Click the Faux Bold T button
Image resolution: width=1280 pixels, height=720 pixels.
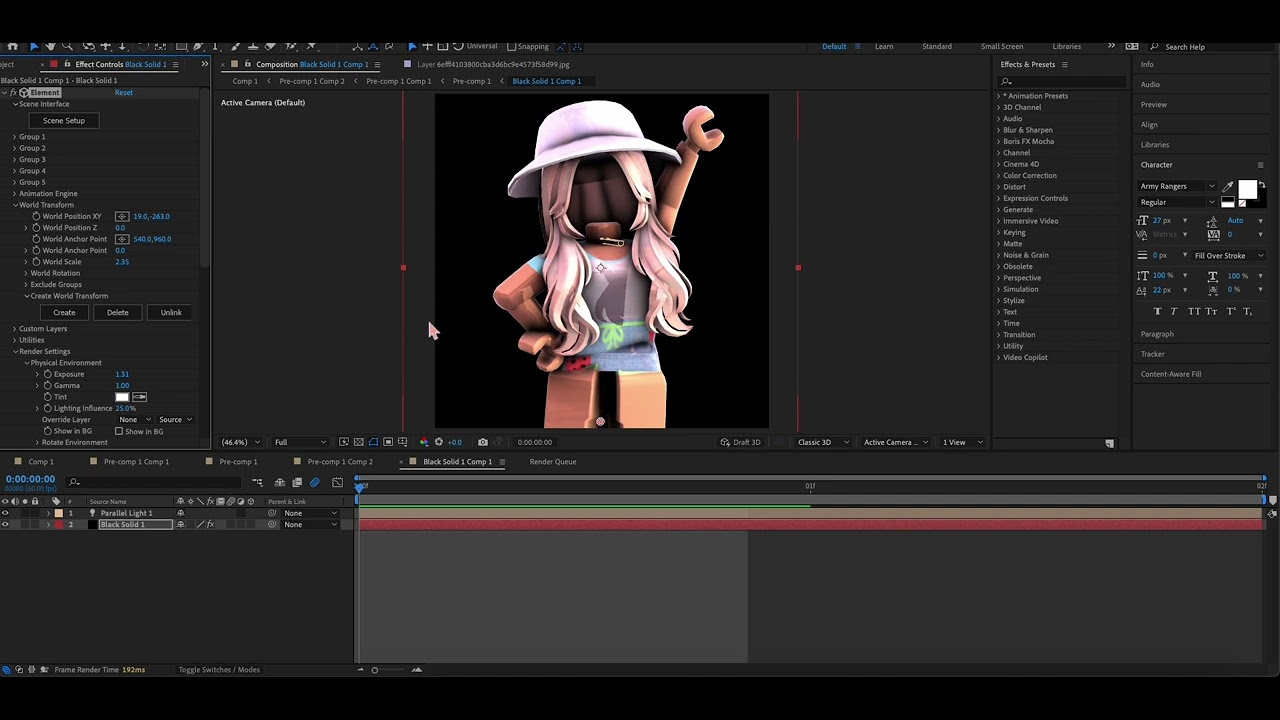click(x=1158, y=311)
